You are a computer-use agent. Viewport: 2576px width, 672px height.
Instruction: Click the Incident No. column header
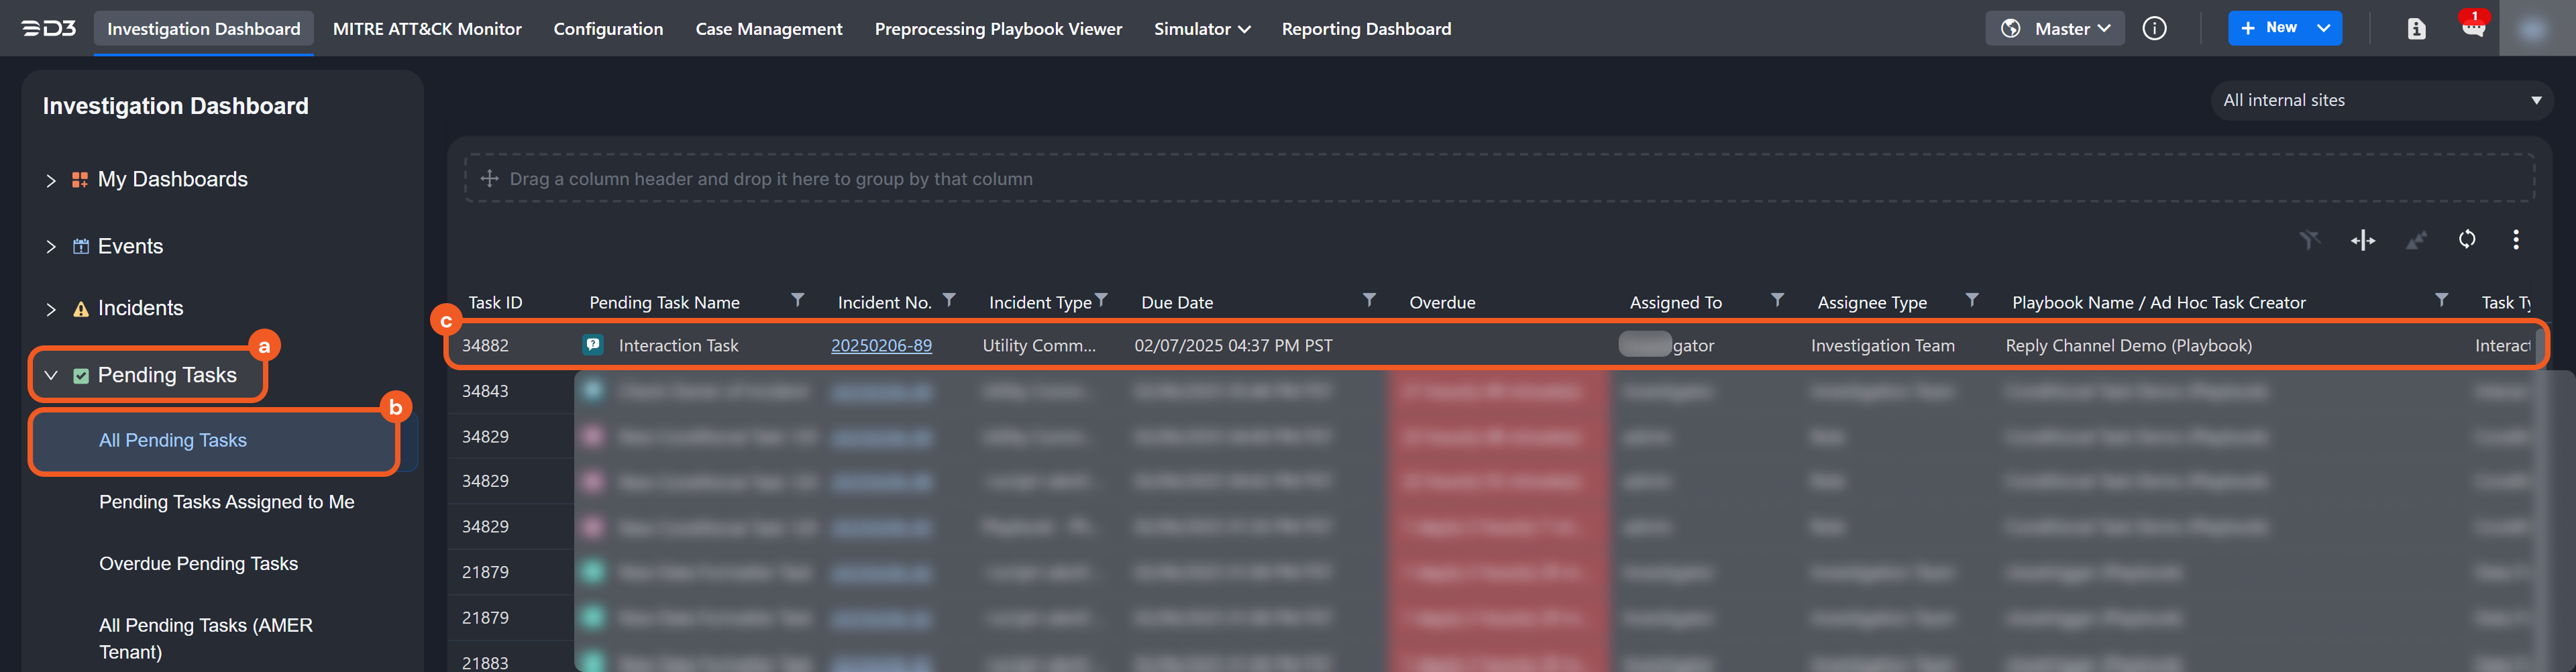(884, 303)
